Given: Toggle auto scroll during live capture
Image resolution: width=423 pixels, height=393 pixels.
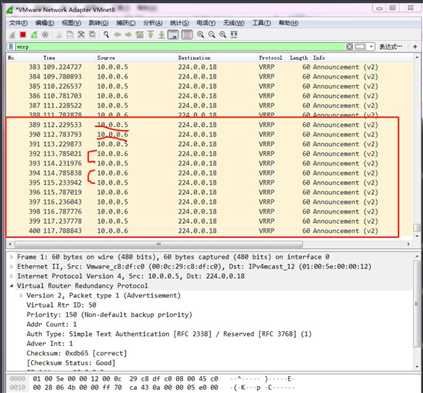Looking at the screenshot, I should click(x=173, y=35).
